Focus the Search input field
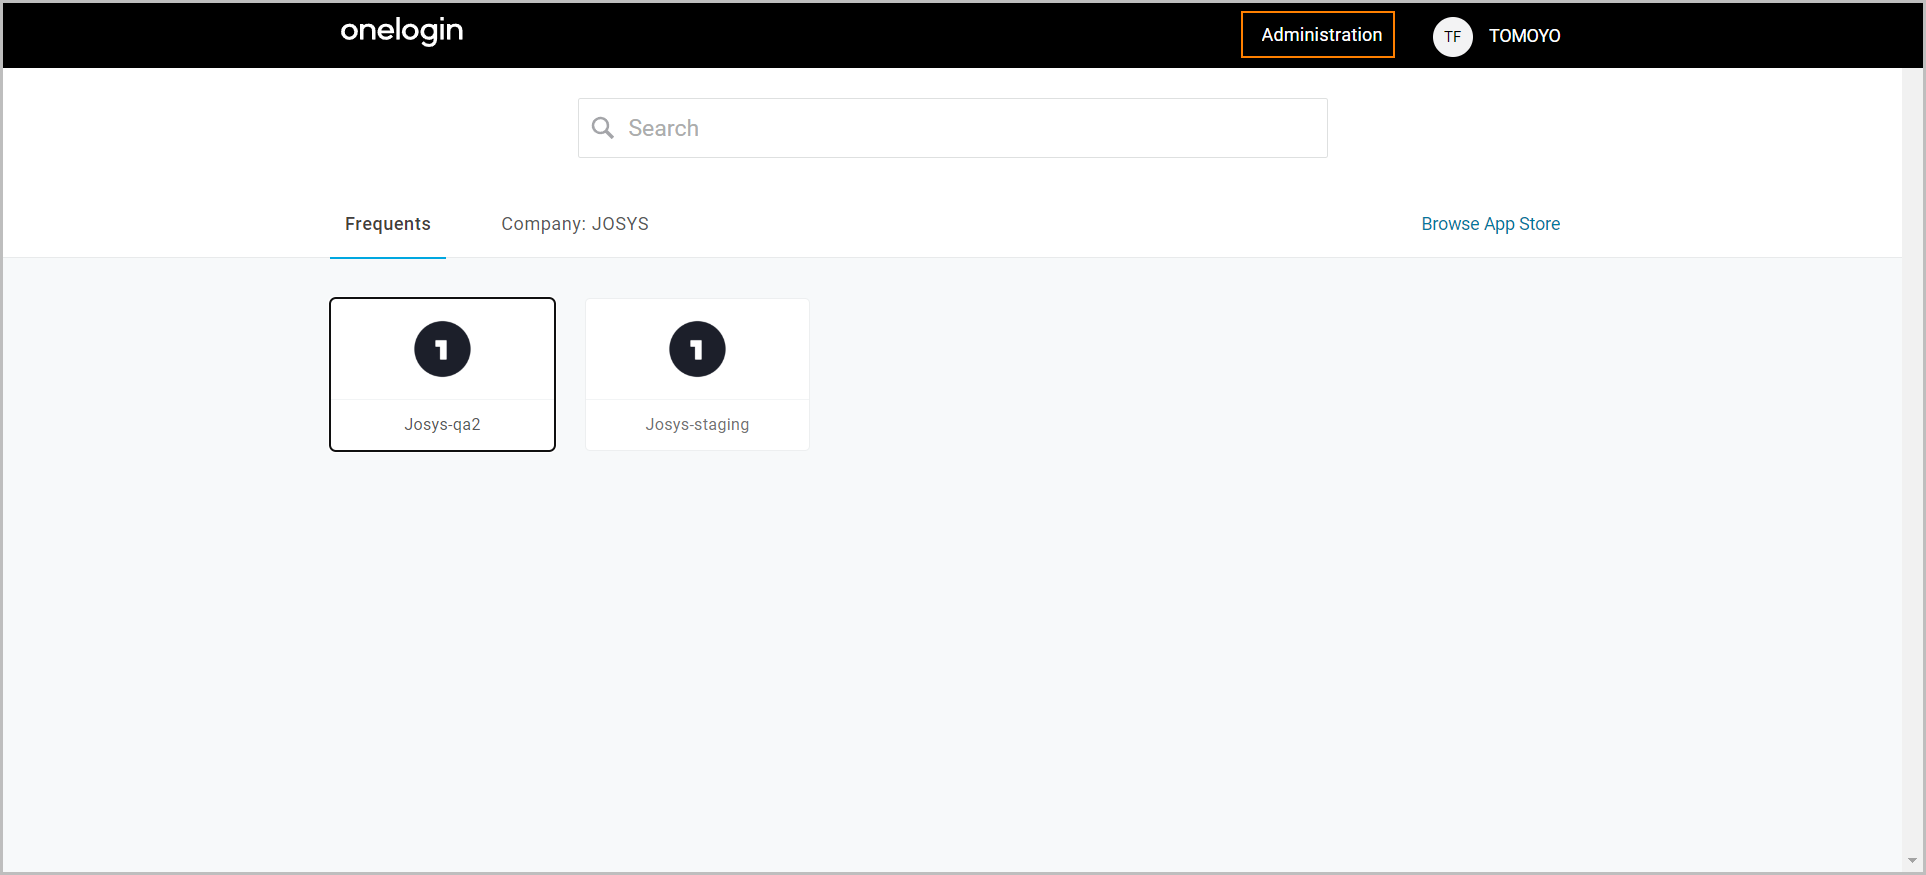 tap(952, 128)
